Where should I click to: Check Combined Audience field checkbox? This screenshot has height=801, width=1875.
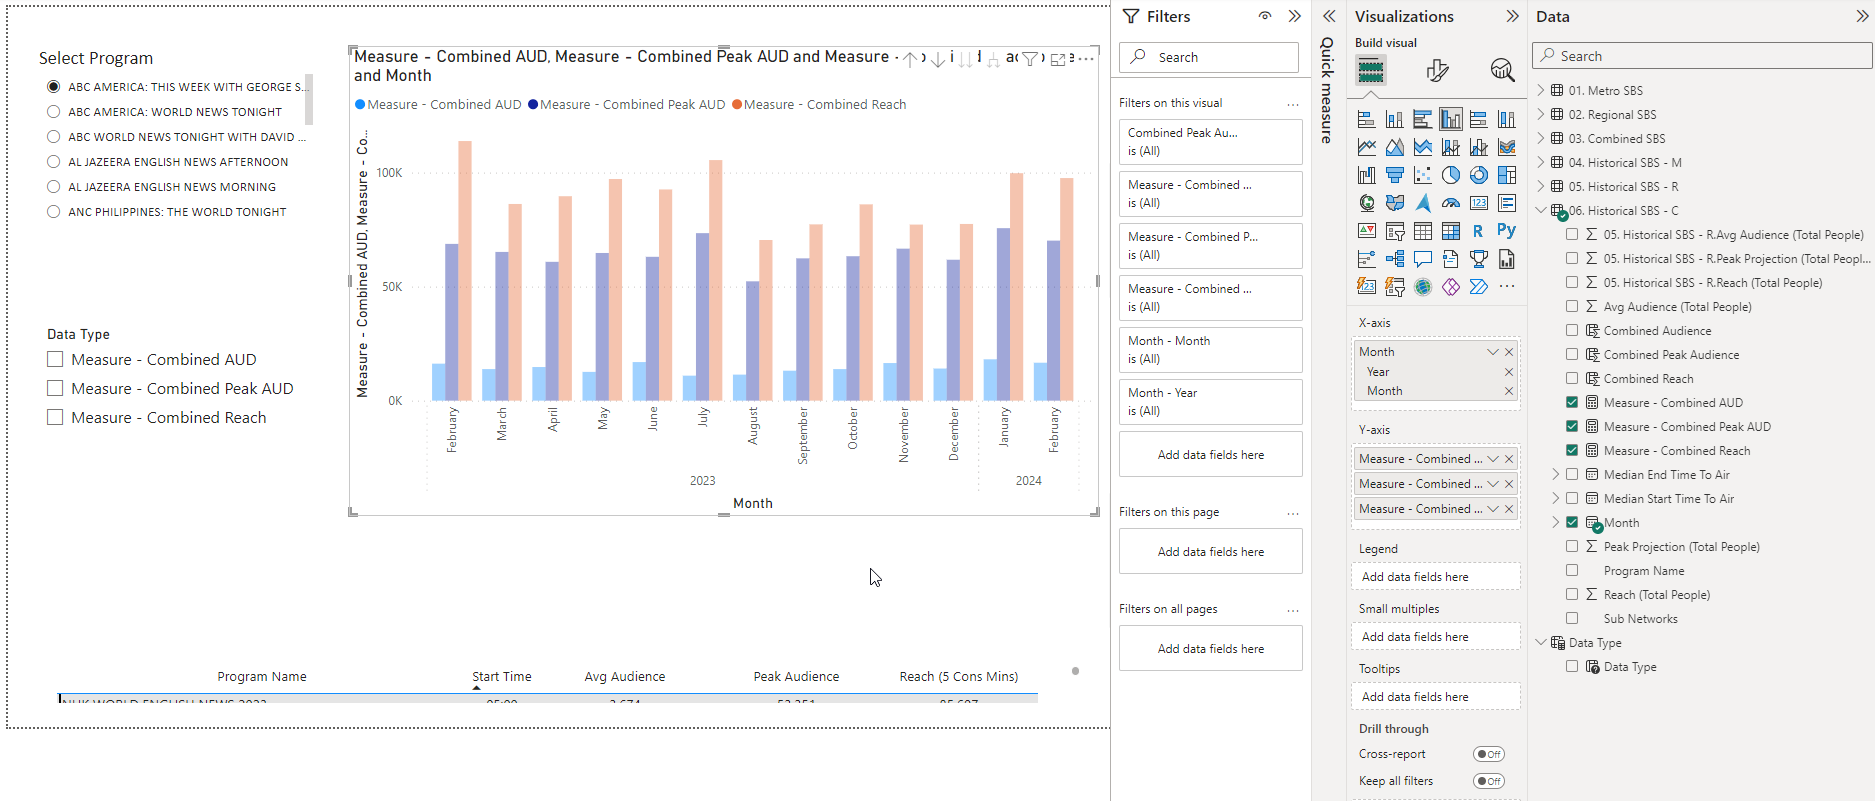click(1572, 331)
